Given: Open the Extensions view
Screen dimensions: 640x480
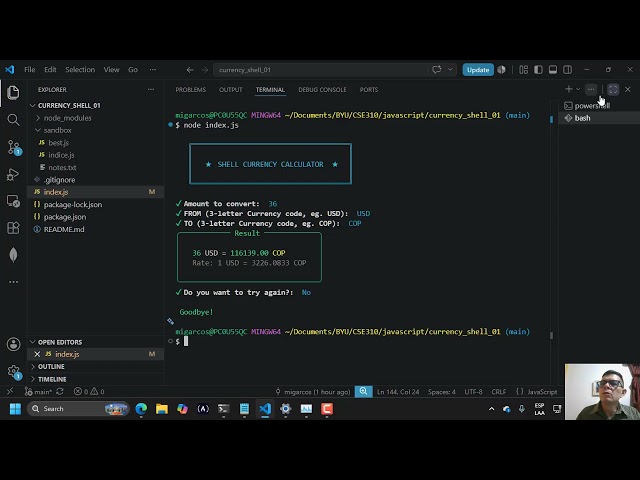Looking at the screenshot, I should point(13,228).
